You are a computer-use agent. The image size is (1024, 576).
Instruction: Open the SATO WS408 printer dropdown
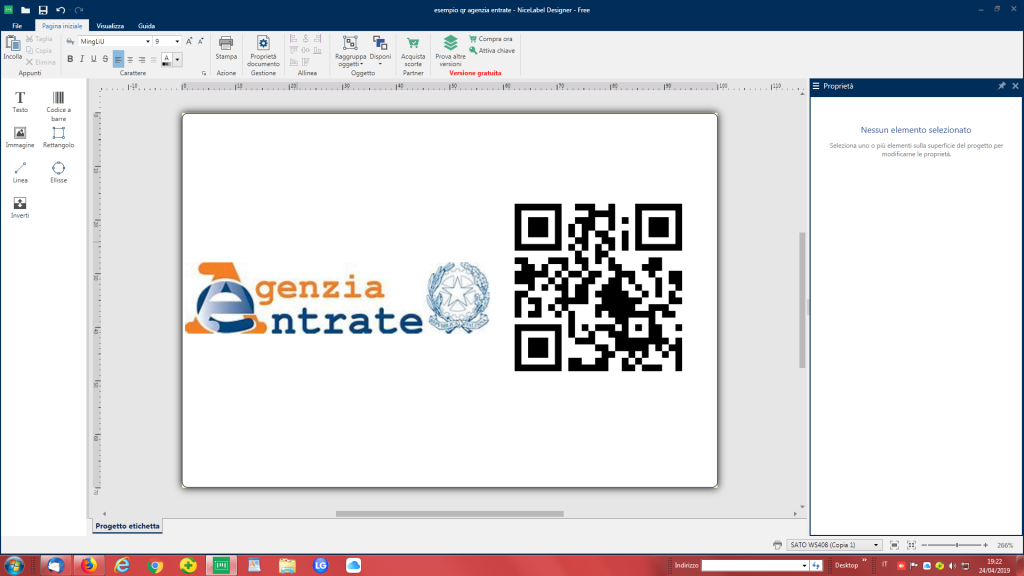[876, 545]
